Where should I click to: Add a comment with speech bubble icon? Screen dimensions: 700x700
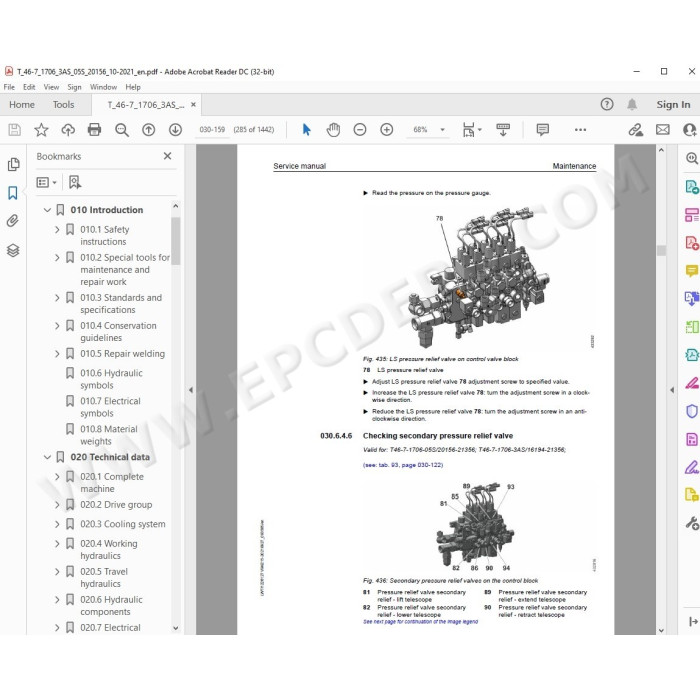(x=542, y=130)
